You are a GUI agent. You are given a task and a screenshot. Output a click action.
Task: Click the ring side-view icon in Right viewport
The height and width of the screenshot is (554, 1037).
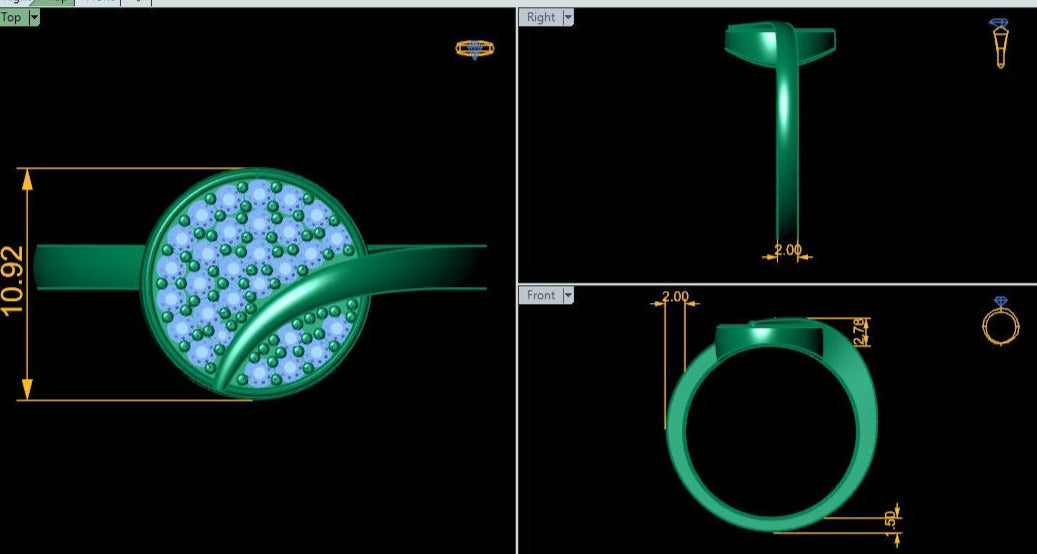[x=999, y=43]
